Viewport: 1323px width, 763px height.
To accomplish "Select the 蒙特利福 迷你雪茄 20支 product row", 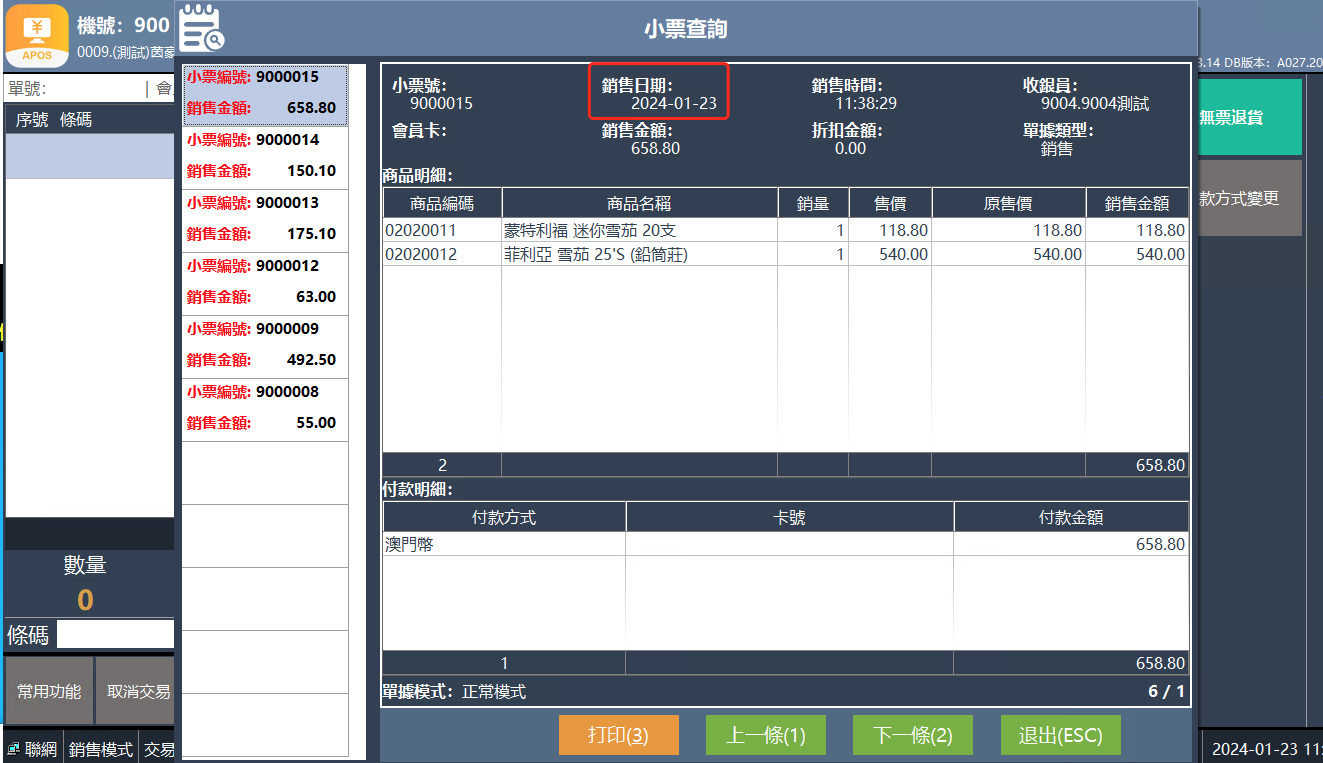I will click(640, 230).
